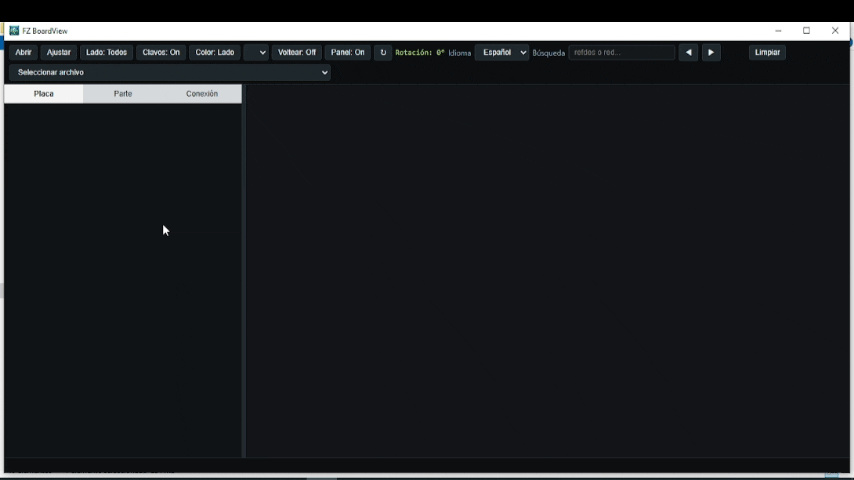This screenshot has width=854, height=480.
Task: Open the unlabeled dropdown after Color: Lado
Action: click(x=256, y=52)
